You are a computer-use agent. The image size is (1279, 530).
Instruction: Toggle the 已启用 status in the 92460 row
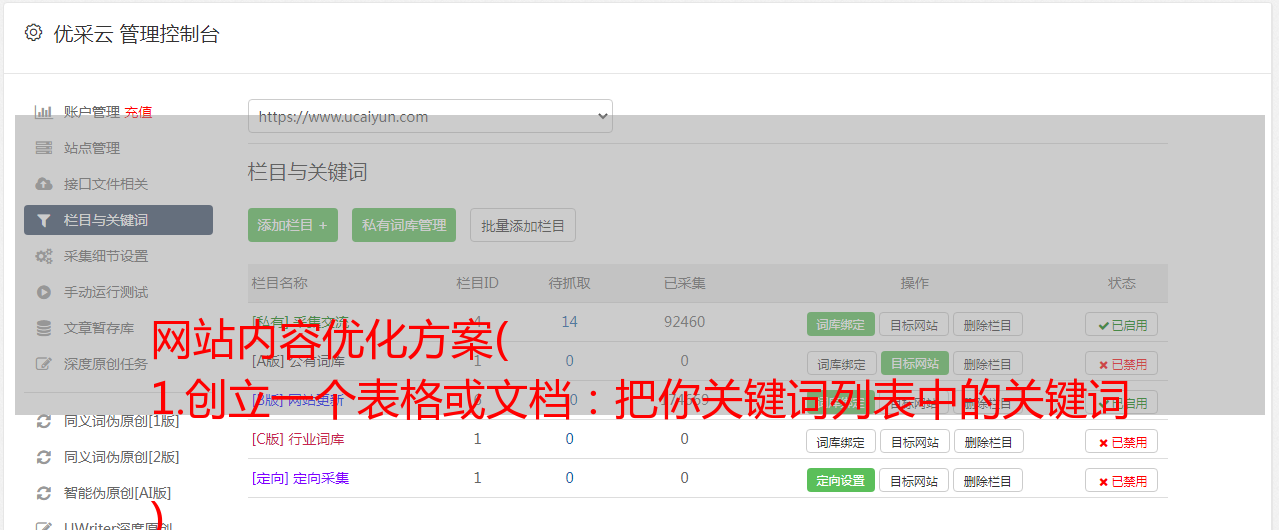tap(1121, 324)
